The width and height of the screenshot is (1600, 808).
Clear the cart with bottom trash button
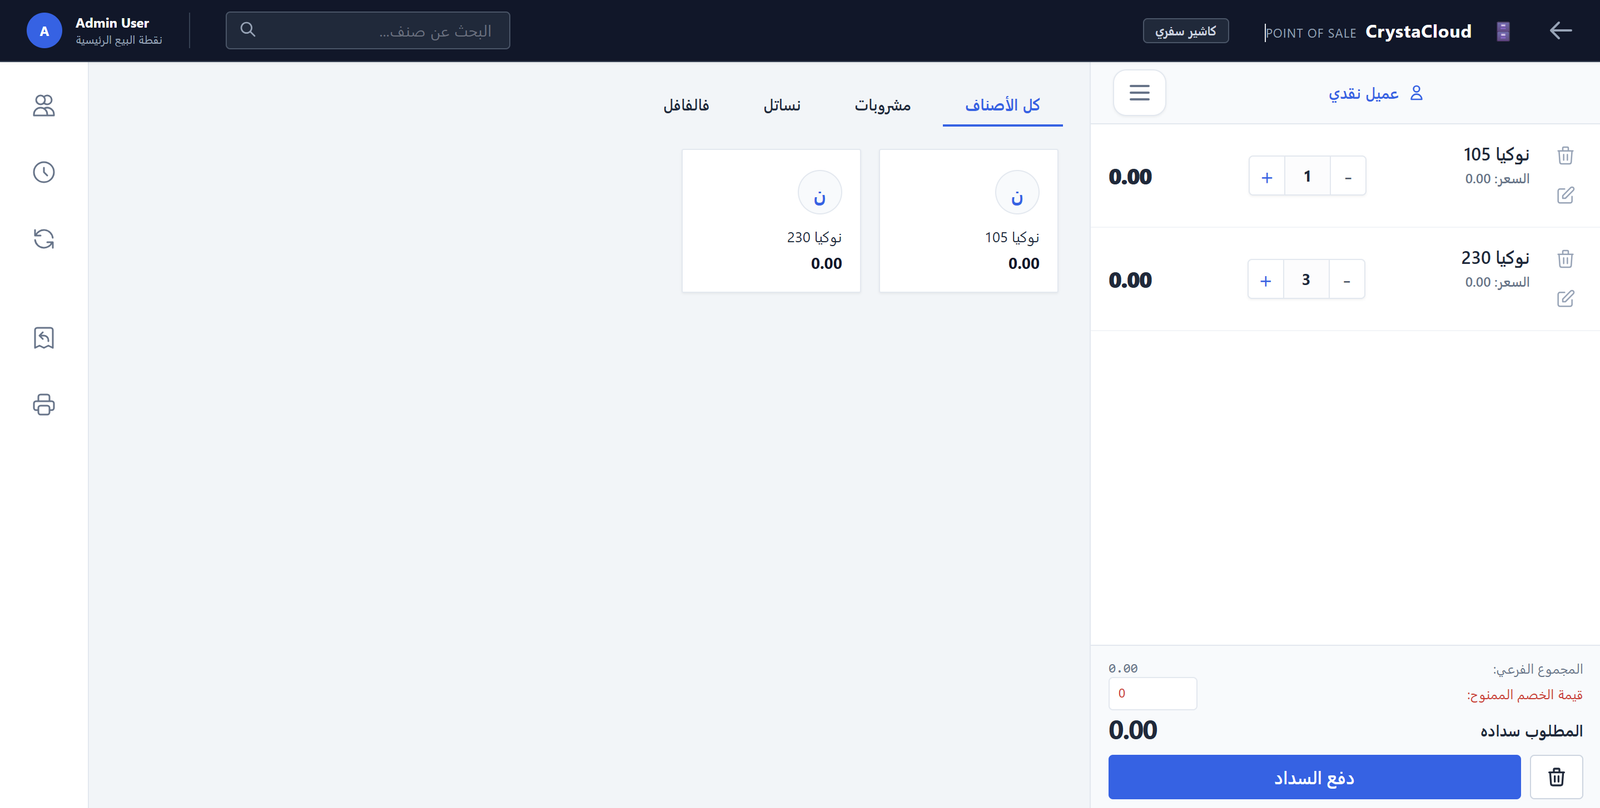pyautogui.click(x=1556, y=777)
